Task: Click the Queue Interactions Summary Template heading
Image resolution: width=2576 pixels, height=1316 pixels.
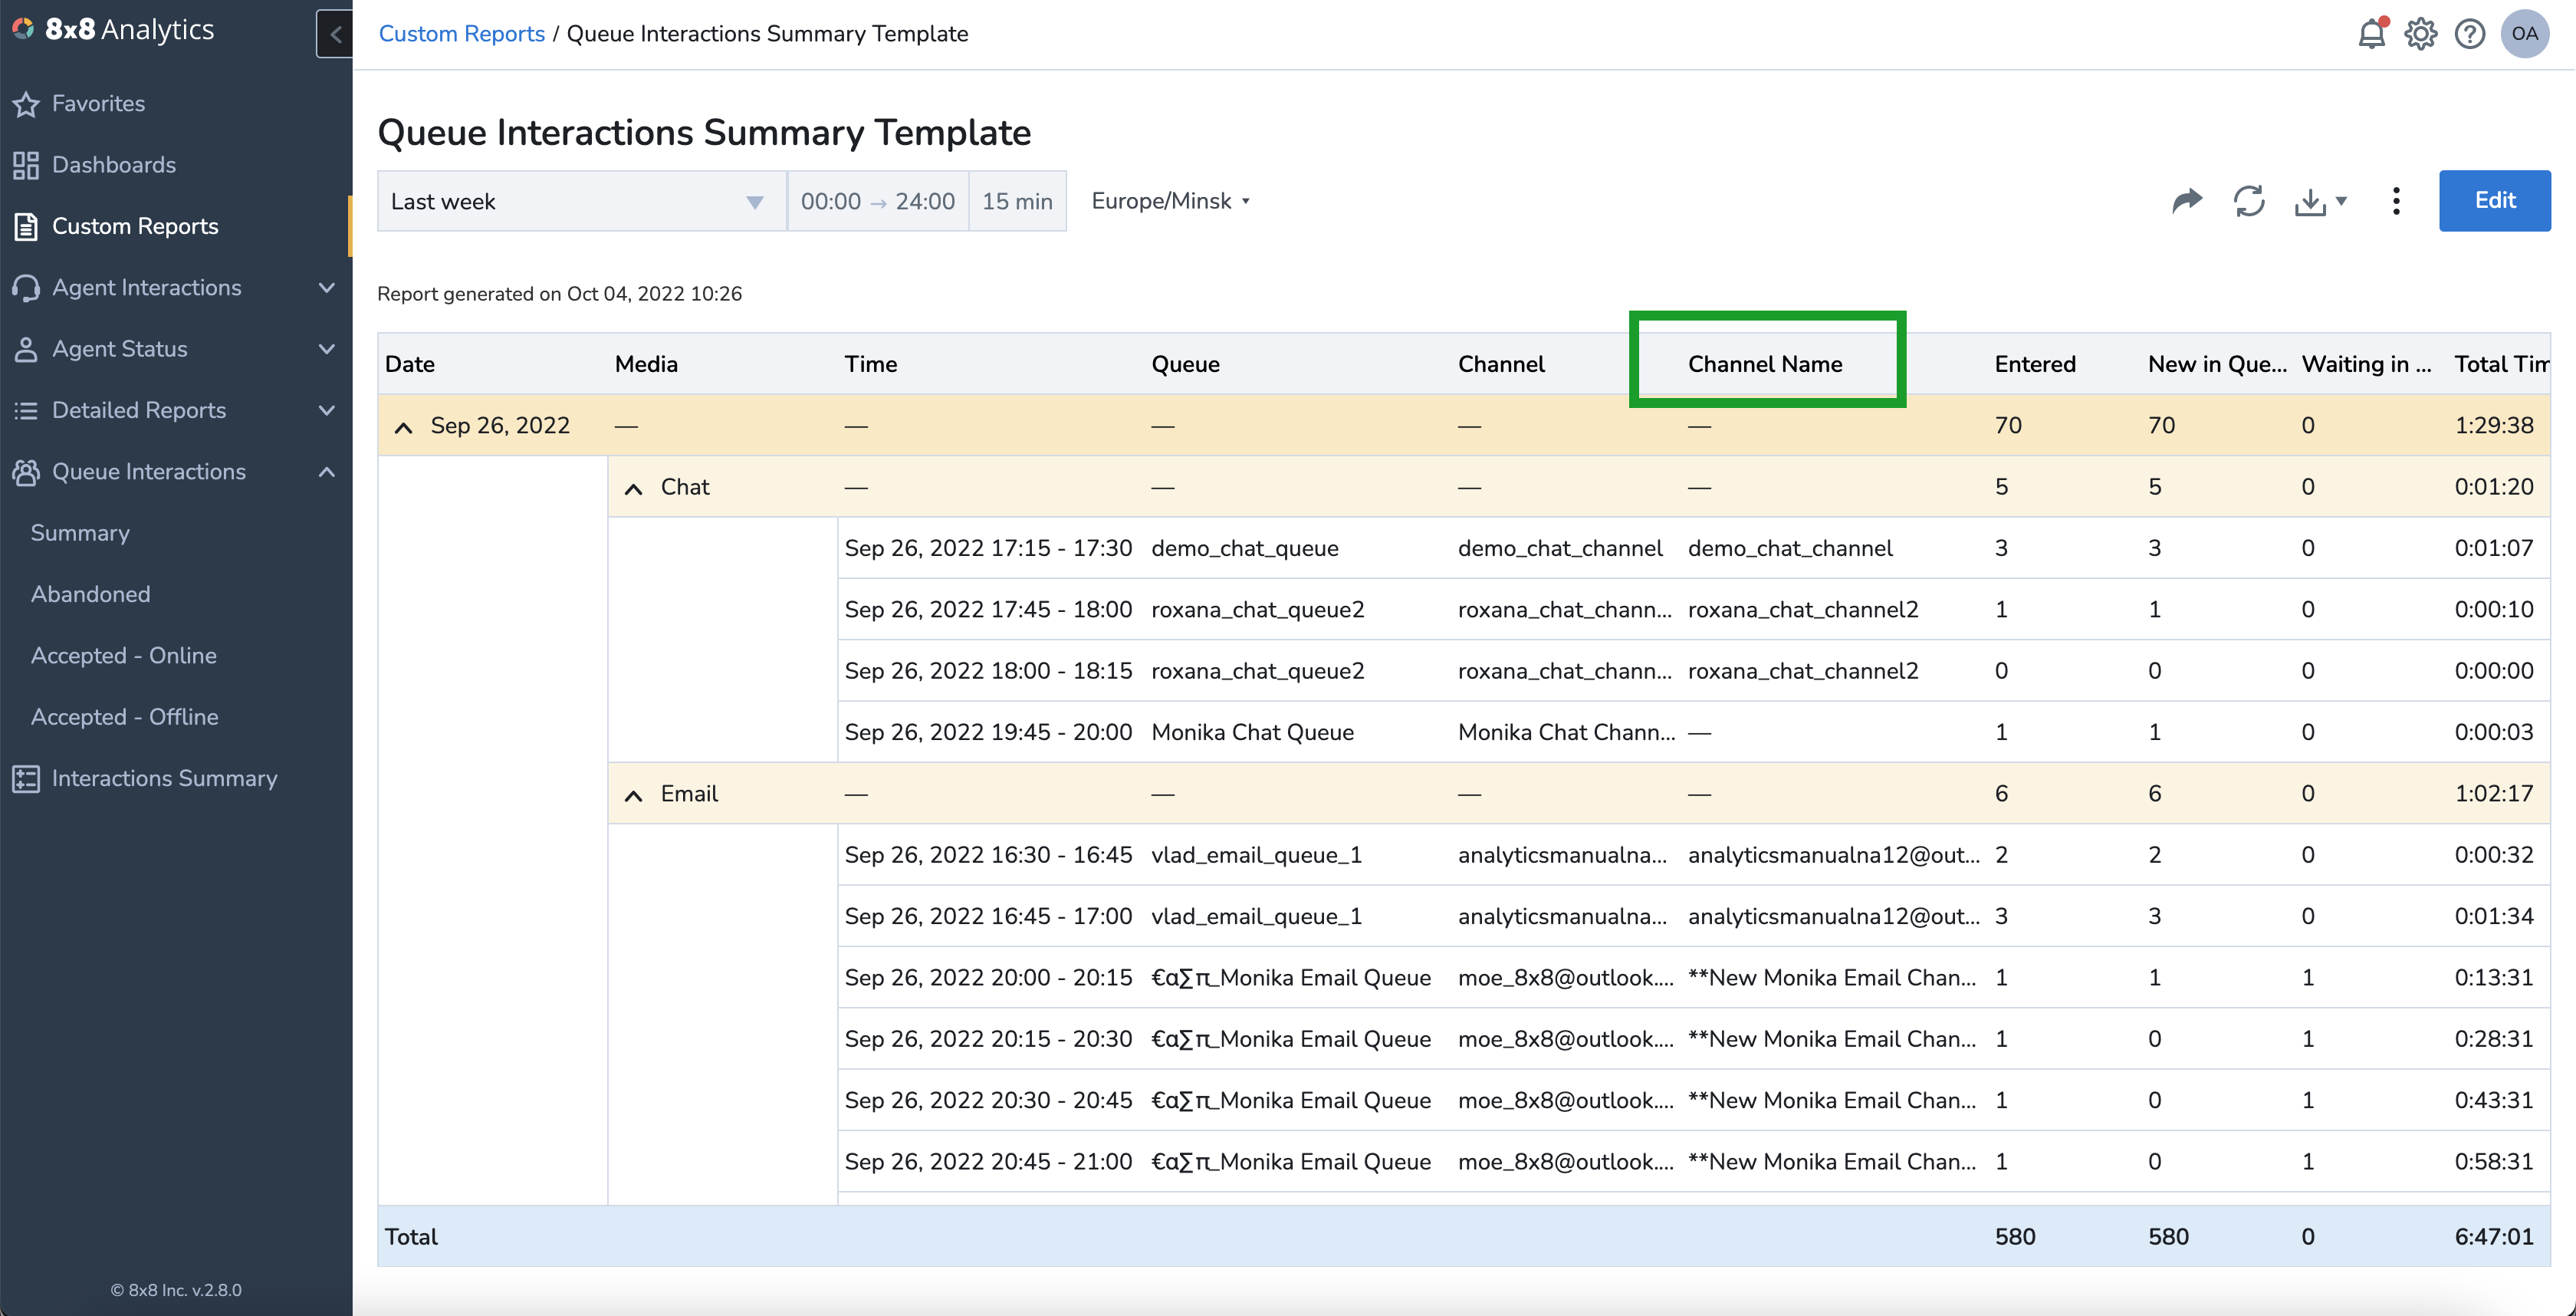Action: [704, 133]
